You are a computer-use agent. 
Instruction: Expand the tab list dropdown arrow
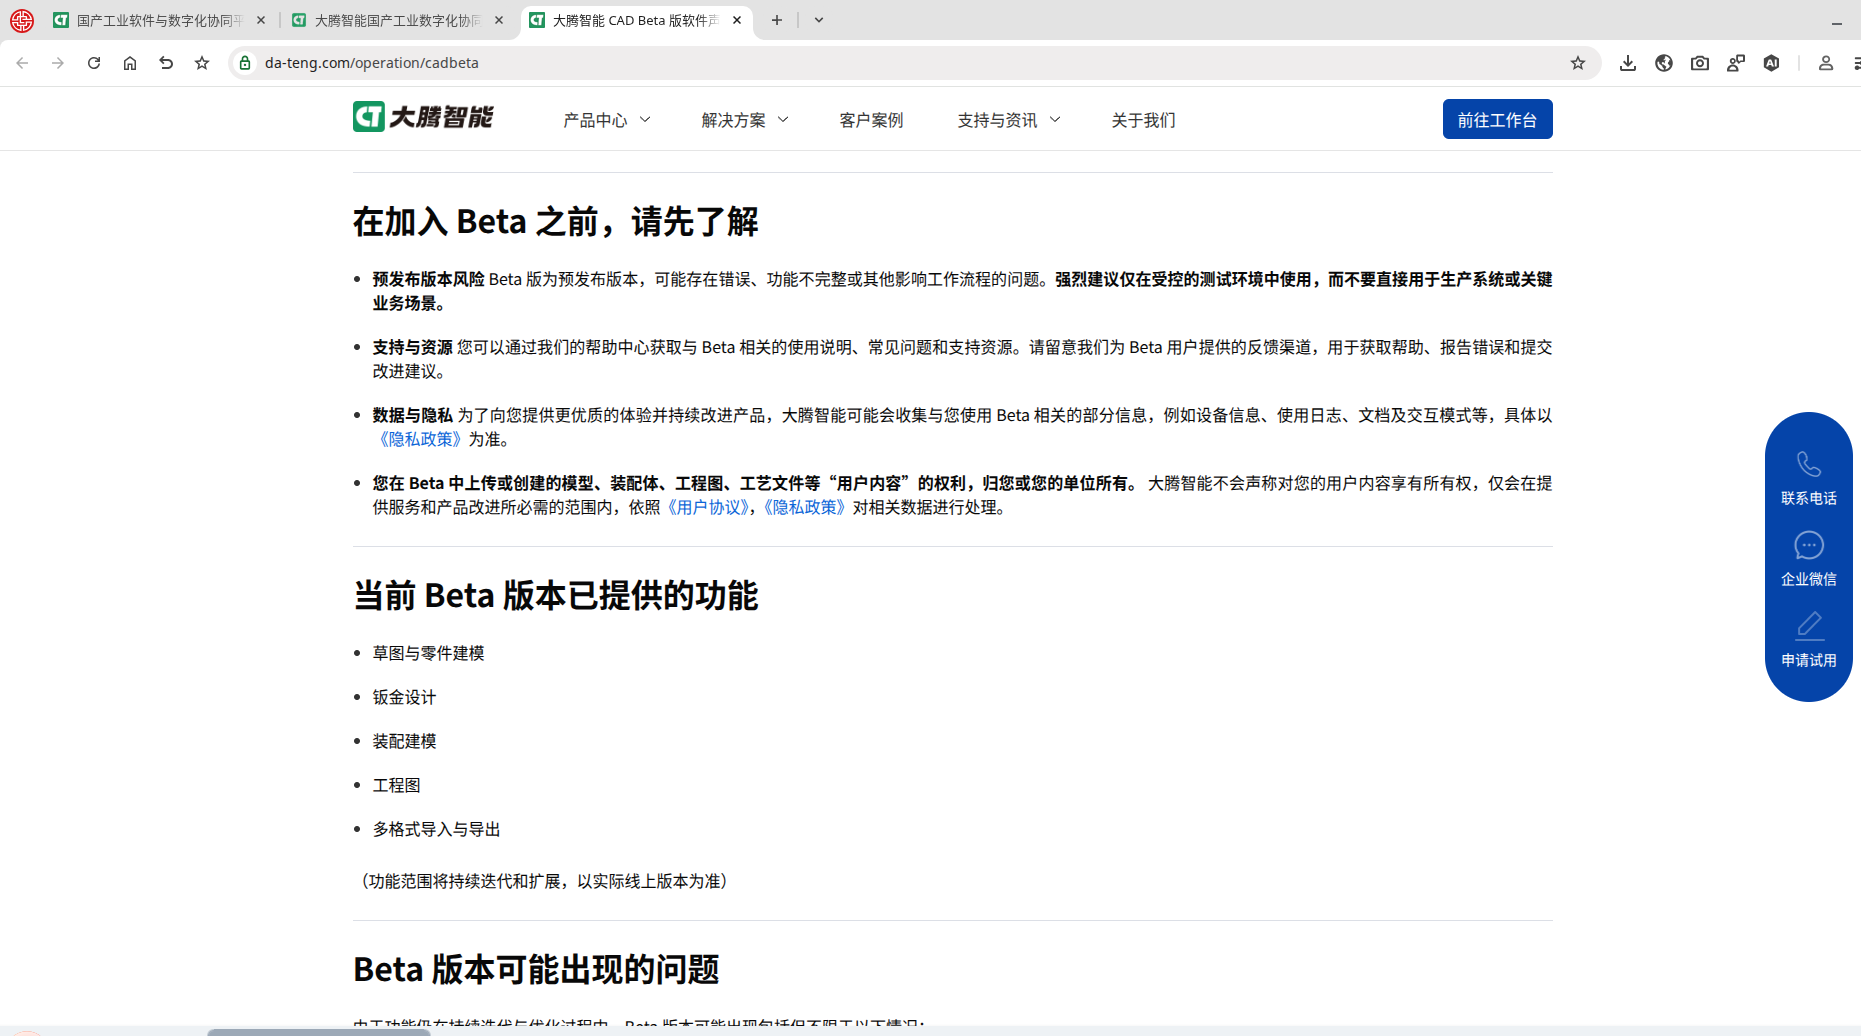[x=819, y=20]
